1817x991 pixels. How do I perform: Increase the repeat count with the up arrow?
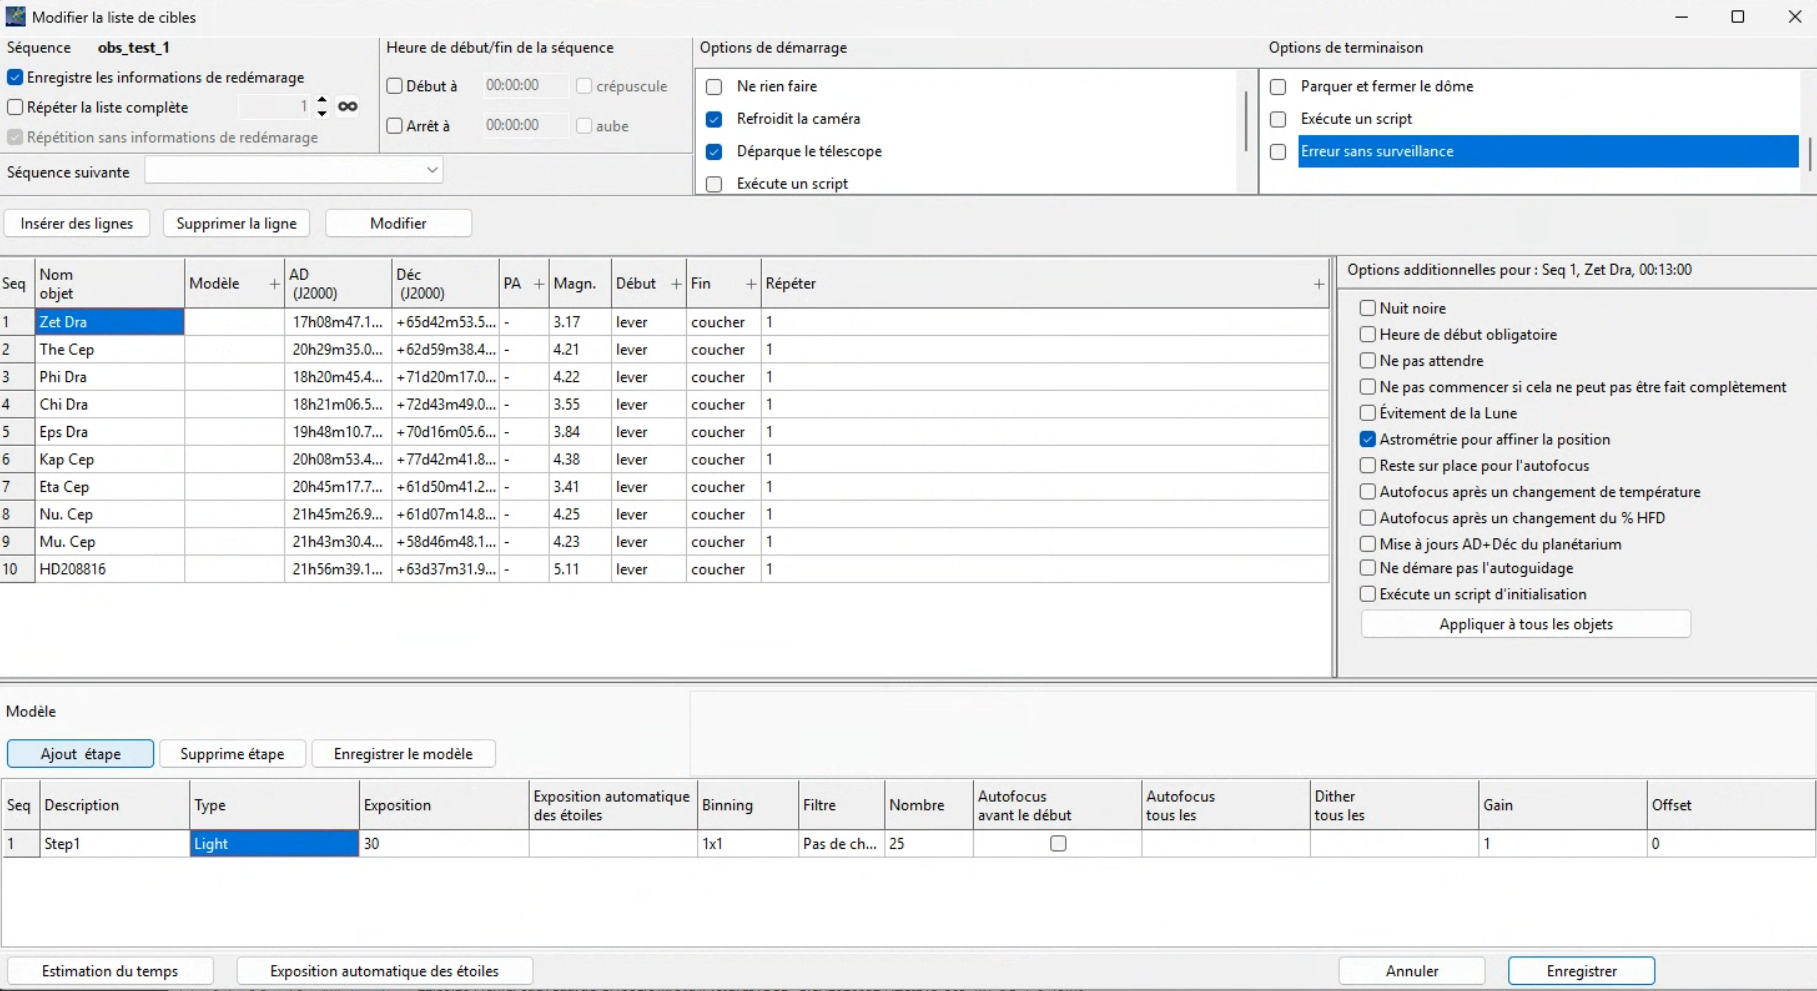pyautogui.click(x=322, y=100)
